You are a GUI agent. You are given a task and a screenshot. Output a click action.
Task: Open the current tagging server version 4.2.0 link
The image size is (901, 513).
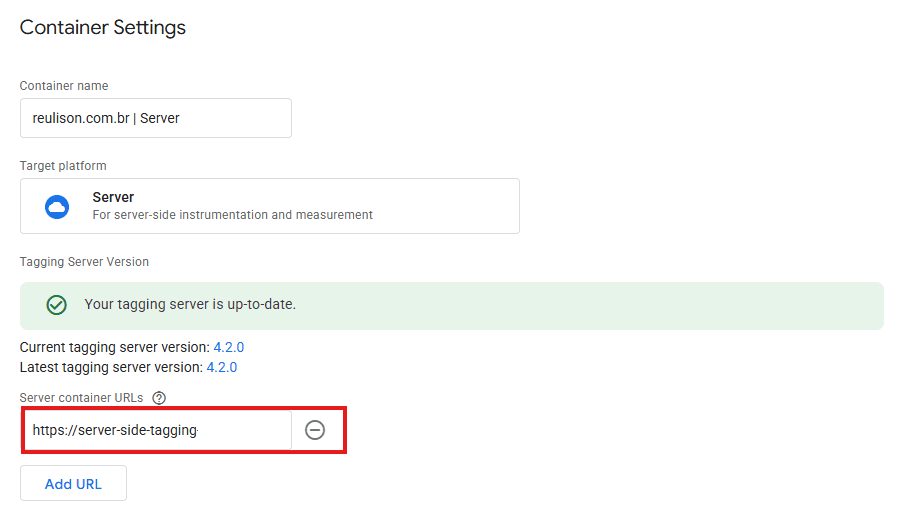(x=228, y=347)
